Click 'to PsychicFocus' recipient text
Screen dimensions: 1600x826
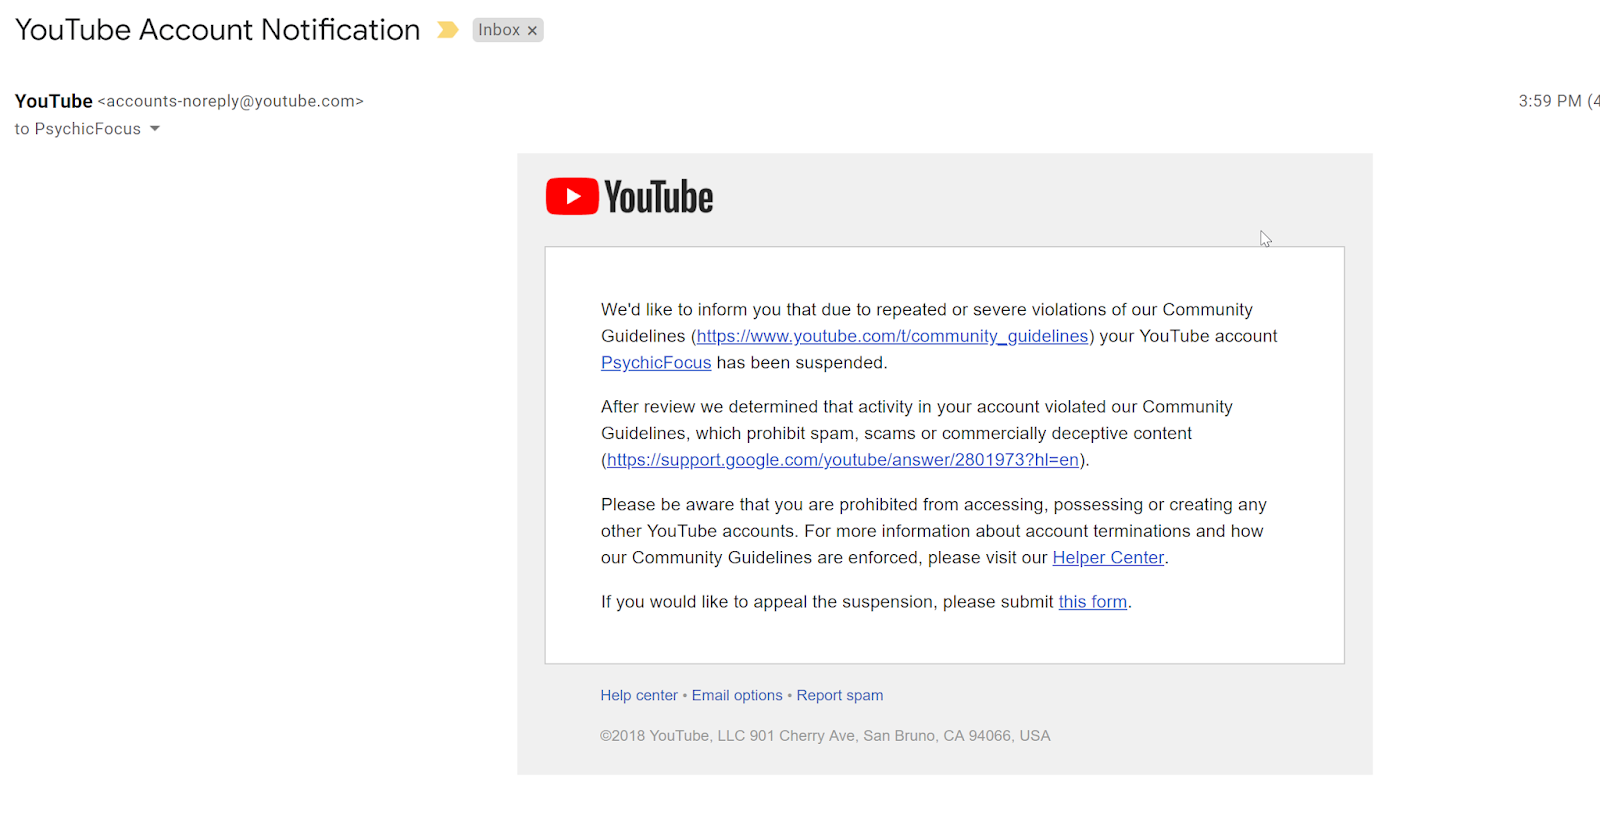(78, 129)
